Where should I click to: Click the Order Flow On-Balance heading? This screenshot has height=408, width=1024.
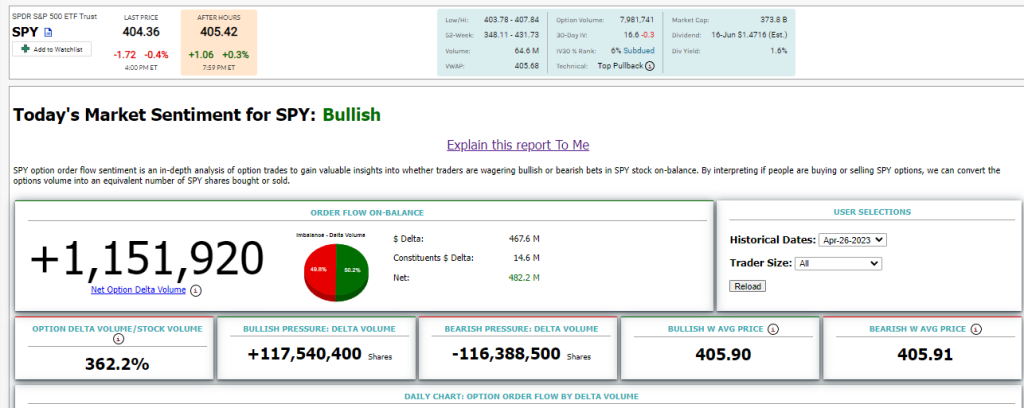tap(367, 212)
